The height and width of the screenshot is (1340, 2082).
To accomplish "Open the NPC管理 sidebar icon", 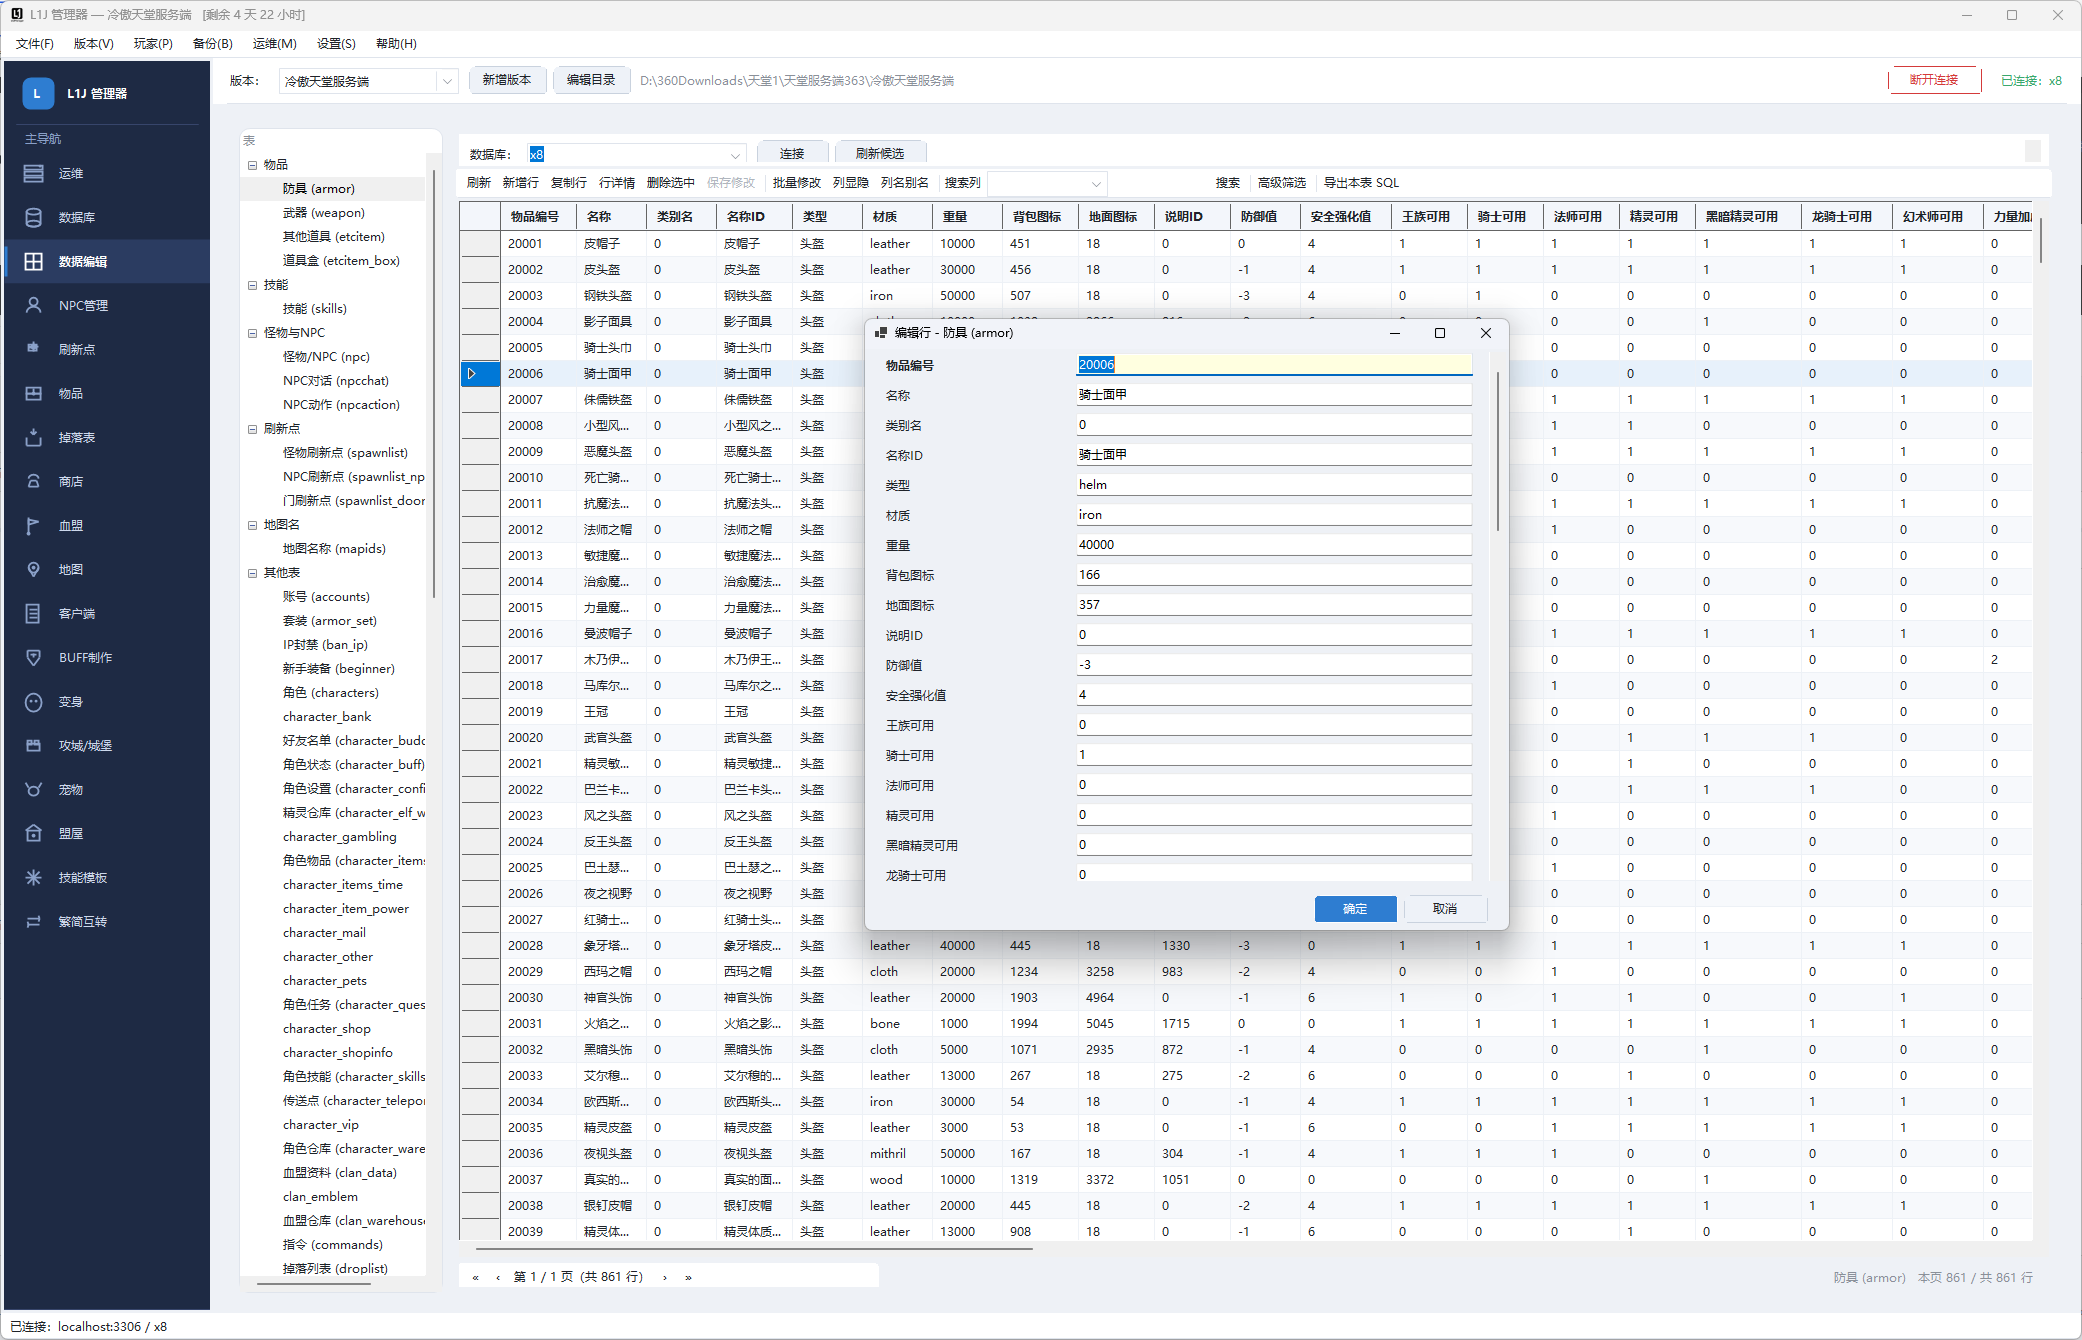I will [34, 305].
